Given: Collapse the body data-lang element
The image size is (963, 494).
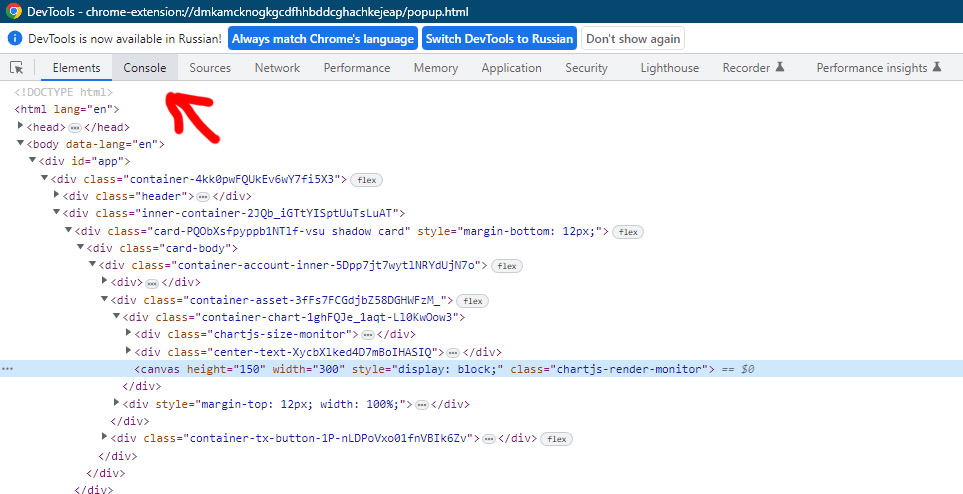Looking at the screenshot, I should 20,143.
